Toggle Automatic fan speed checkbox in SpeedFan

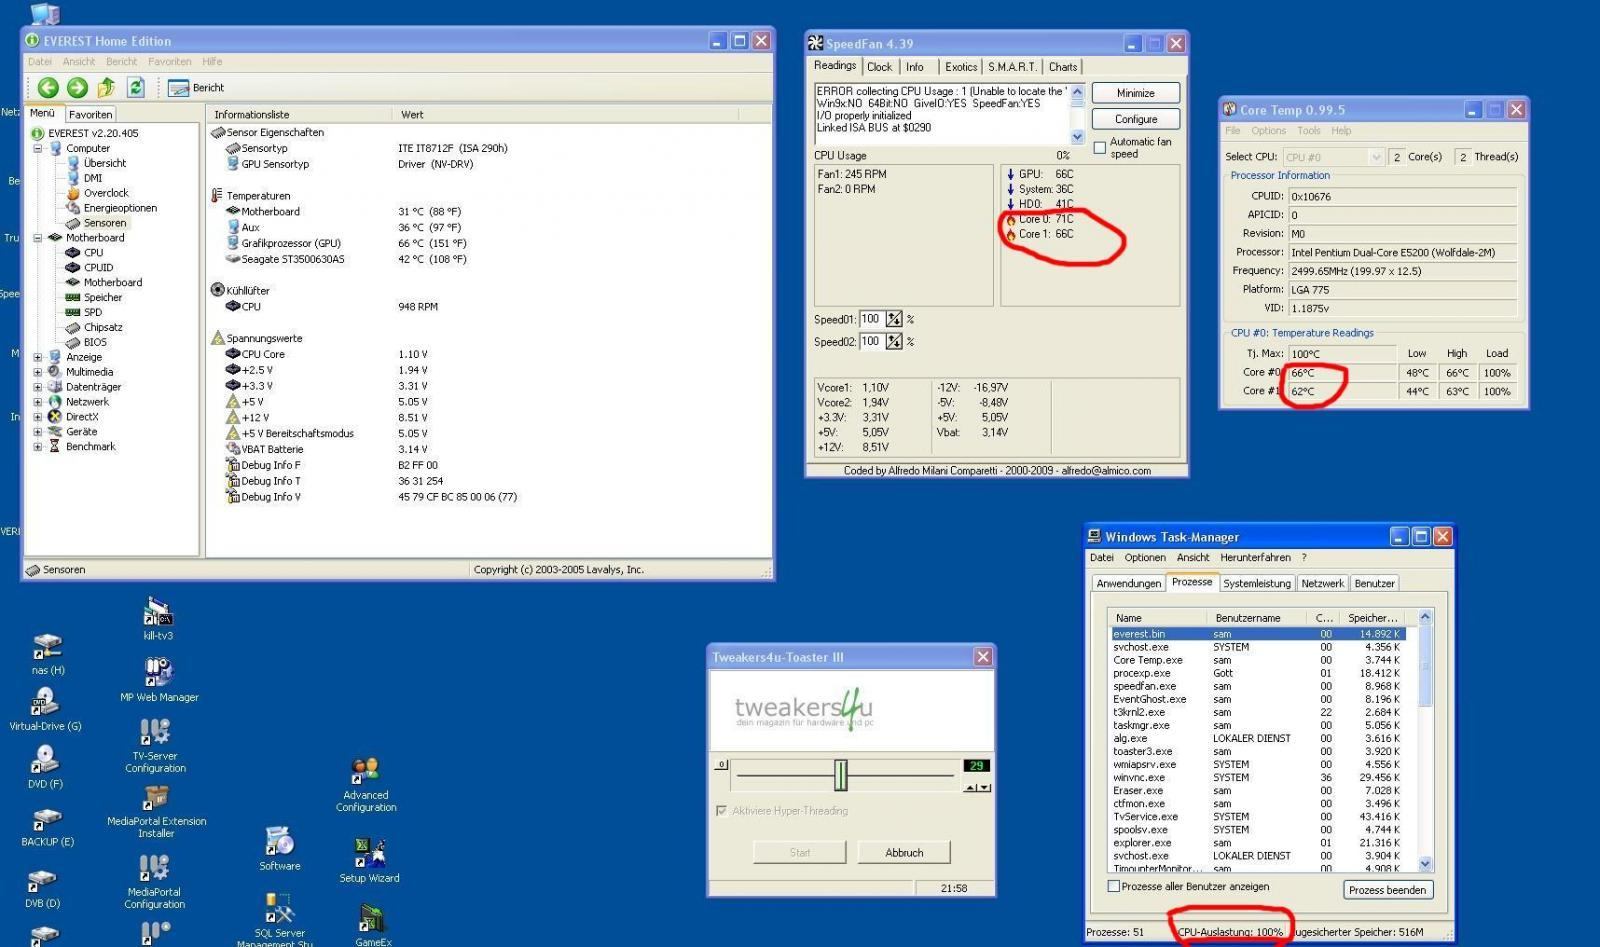[x=1100, y=148]
